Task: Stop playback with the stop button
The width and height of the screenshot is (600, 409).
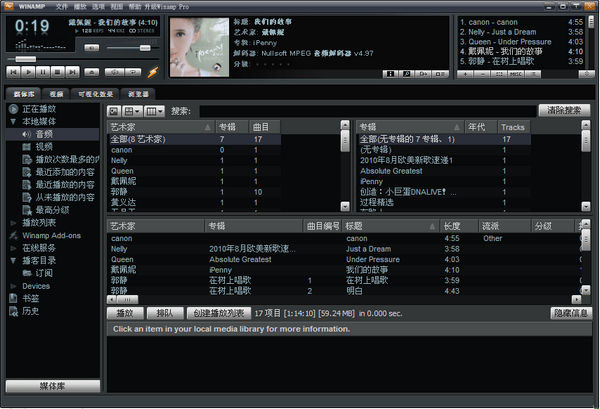Action: click(58, 72)
